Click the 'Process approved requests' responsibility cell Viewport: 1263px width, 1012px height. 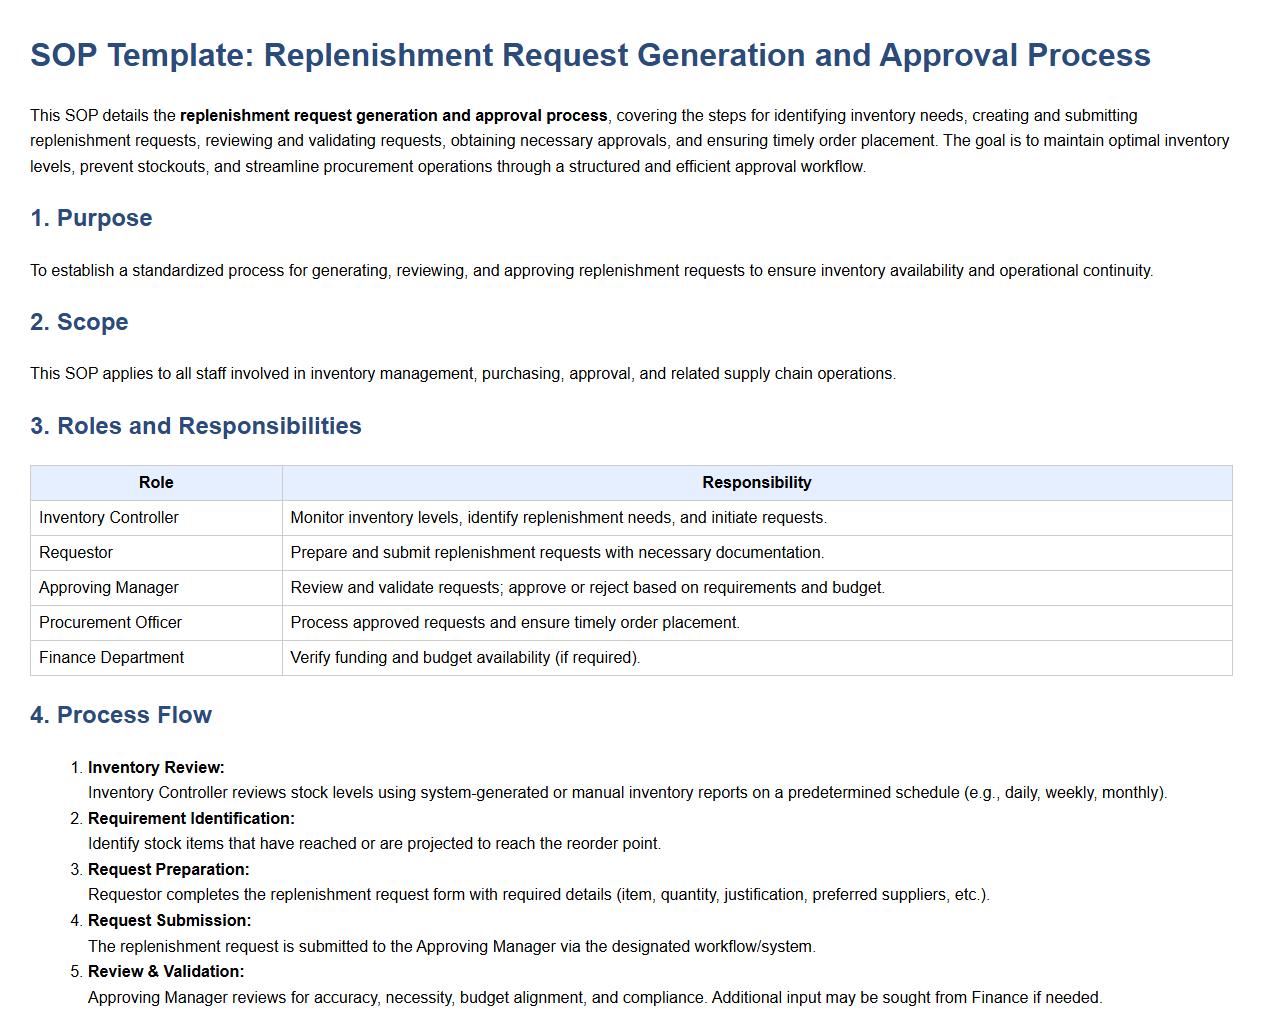coord(515,623)
